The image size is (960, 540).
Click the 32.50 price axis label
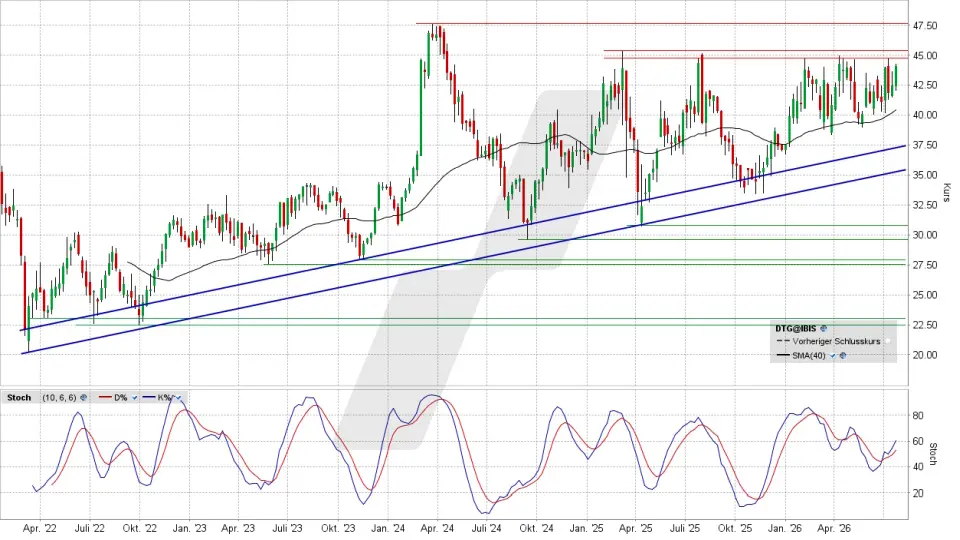(925, 205)
